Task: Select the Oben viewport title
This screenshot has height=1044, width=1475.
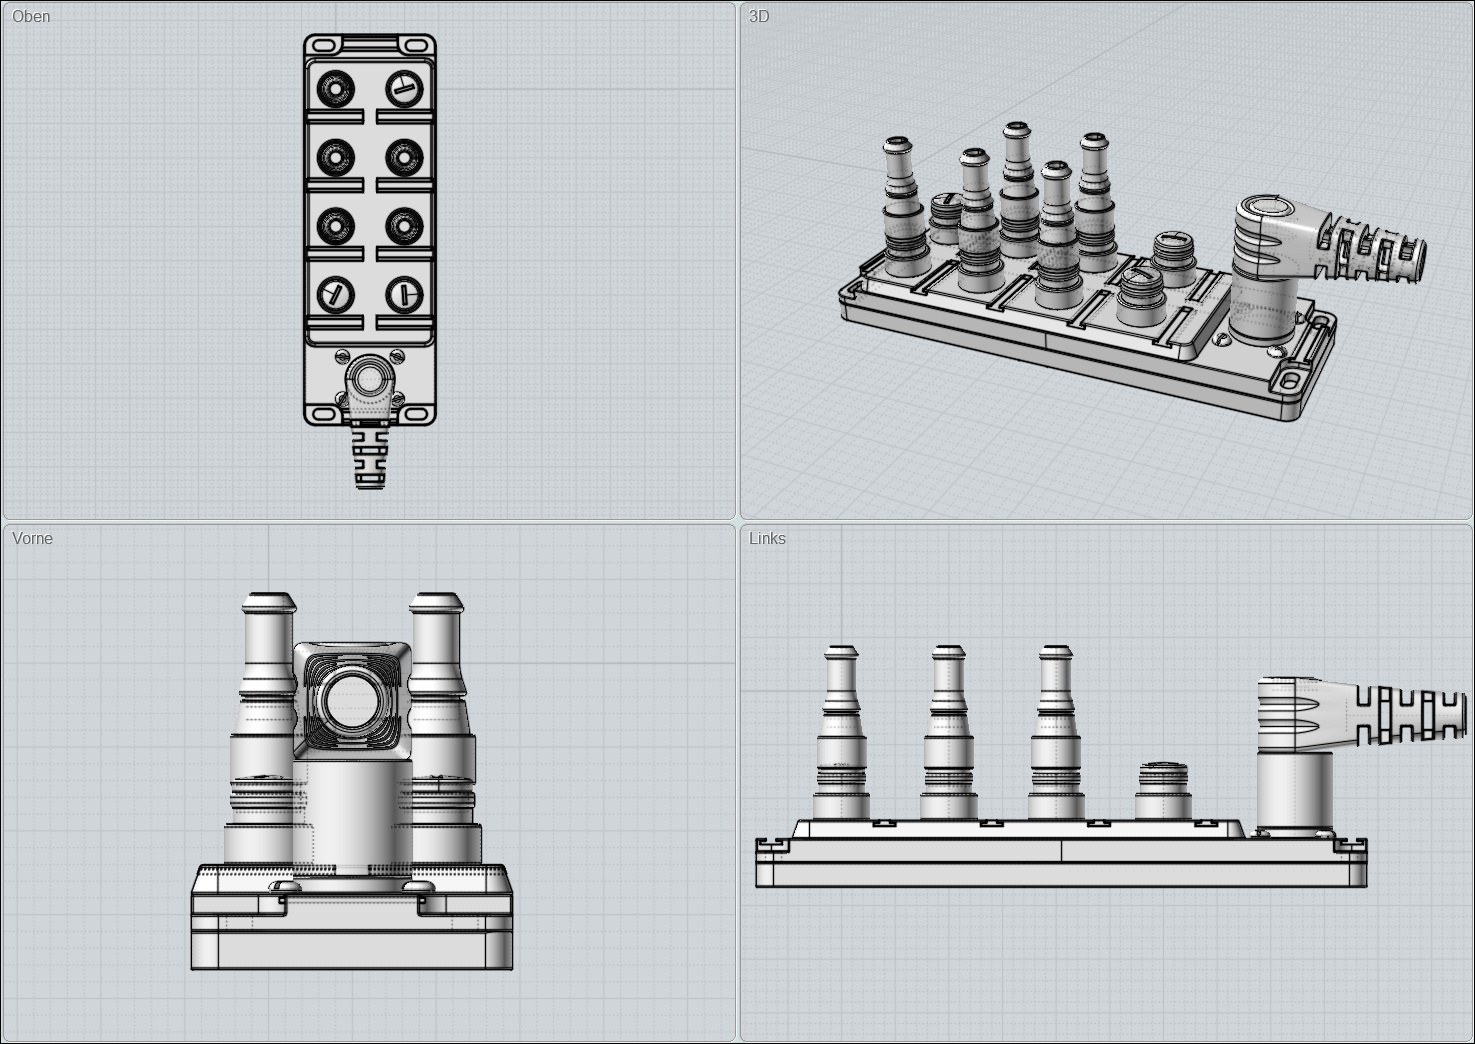Action: pos(31,16)
